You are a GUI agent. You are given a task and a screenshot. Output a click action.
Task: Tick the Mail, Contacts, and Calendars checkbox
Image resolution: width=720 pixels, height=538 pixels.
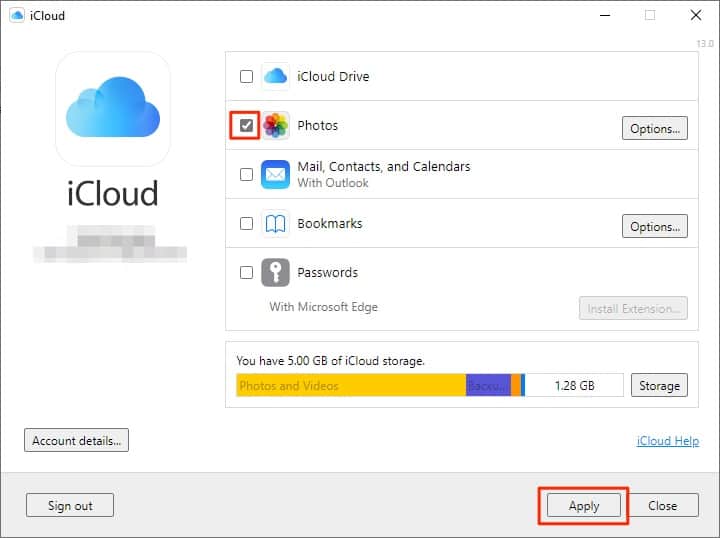[246, 175]
